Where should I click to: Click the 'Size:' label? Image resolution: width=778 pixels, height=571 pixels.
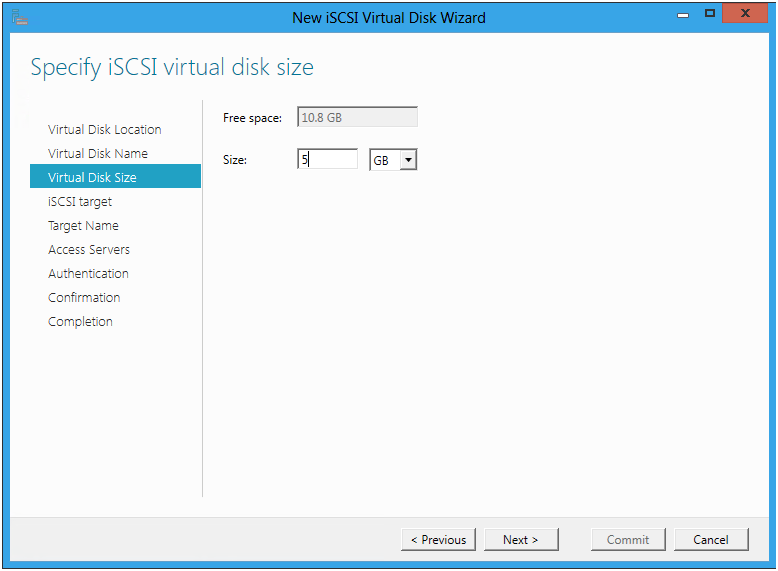pos(235,160)
